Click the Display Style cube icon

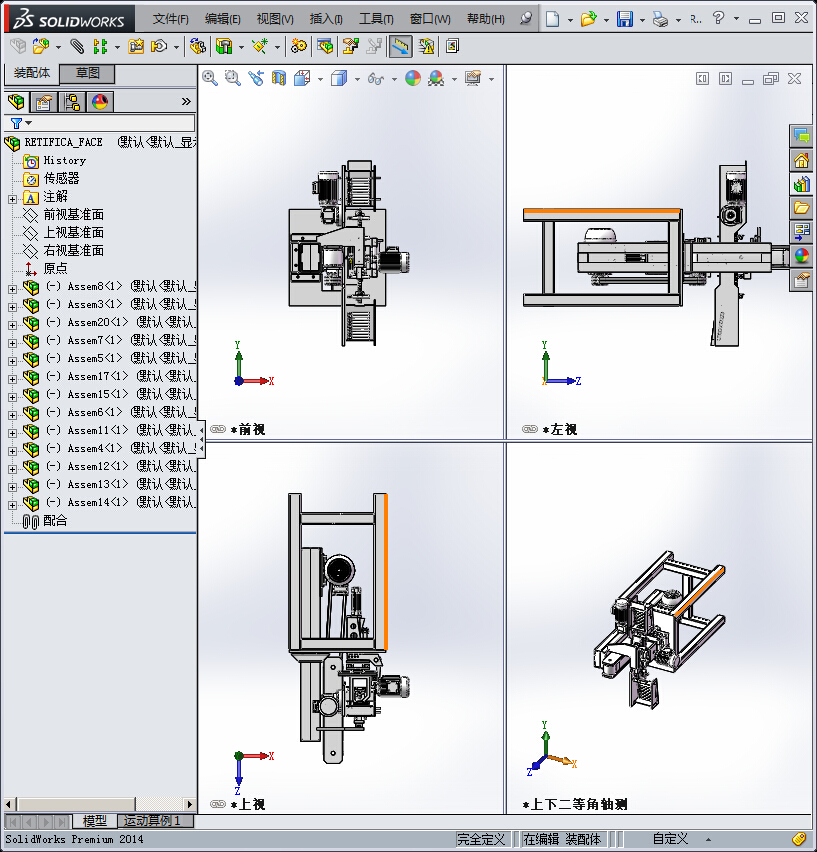tap(339, 78)
